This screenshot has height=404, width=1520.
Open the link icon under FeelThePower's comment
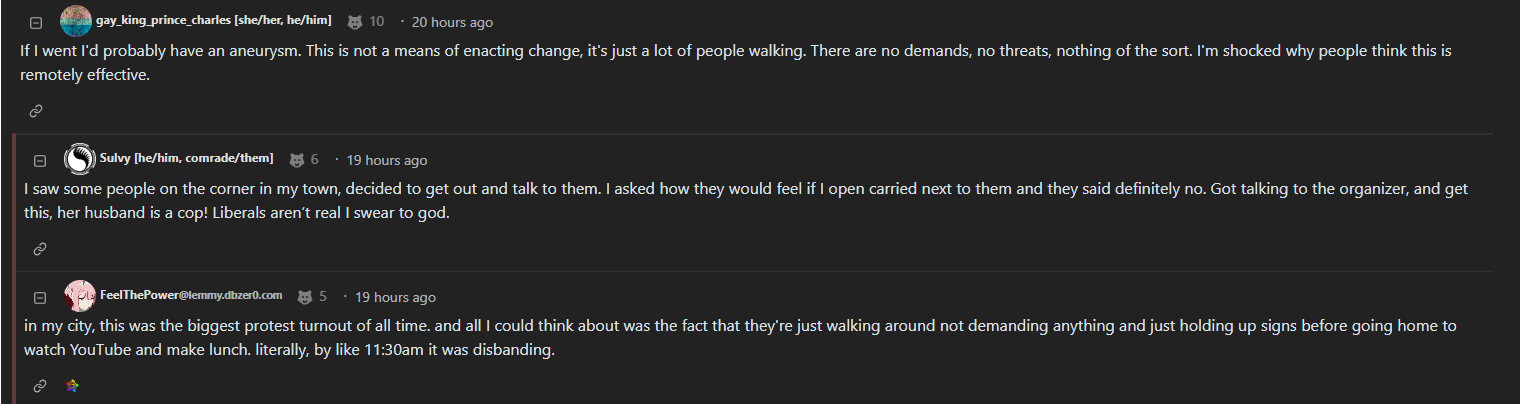pos(41,385)
